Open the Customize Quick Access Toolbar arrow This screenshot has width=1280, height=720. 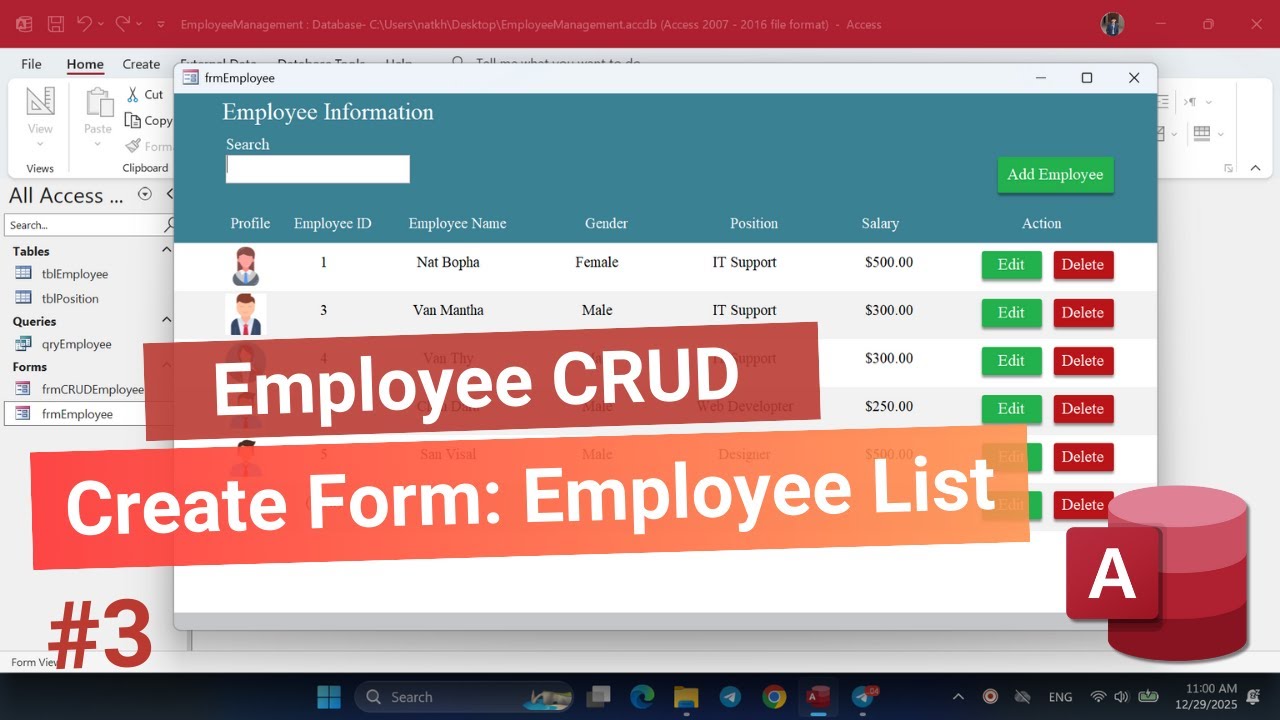(160, 24)
